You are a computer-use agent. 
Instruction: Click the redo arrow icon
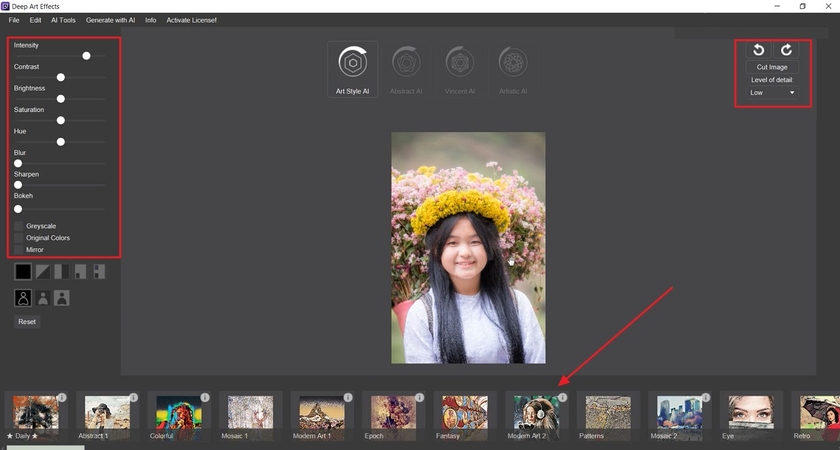[x=786, y=50]
